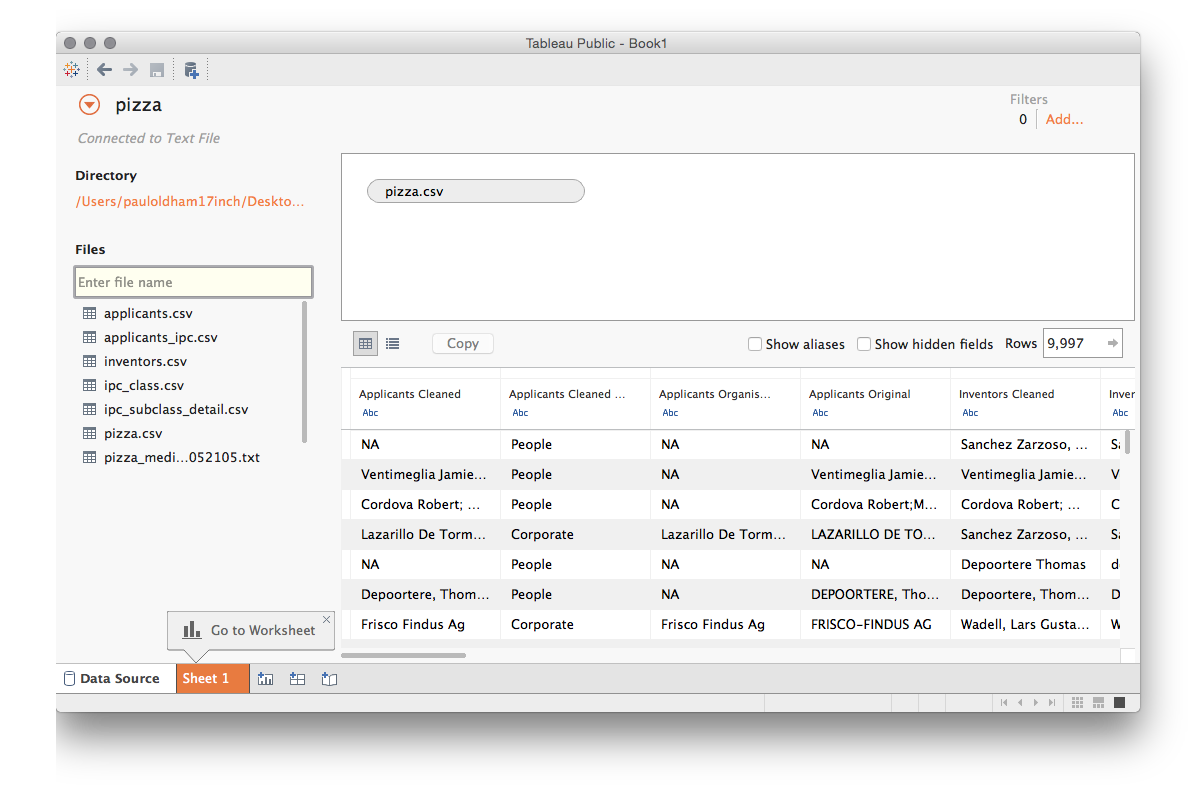Enable the Show hidden fields checkbox

click(864, 344)
